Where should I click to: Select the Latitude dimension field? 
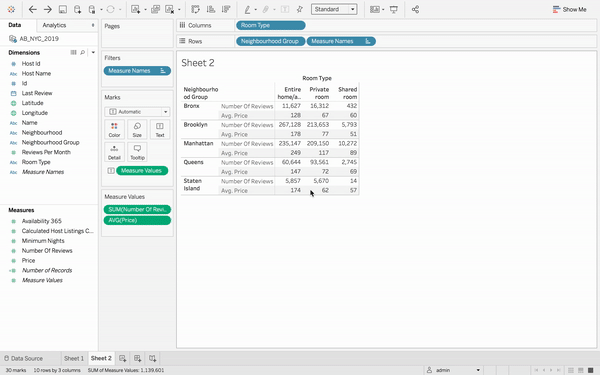[x=33, y=103]
